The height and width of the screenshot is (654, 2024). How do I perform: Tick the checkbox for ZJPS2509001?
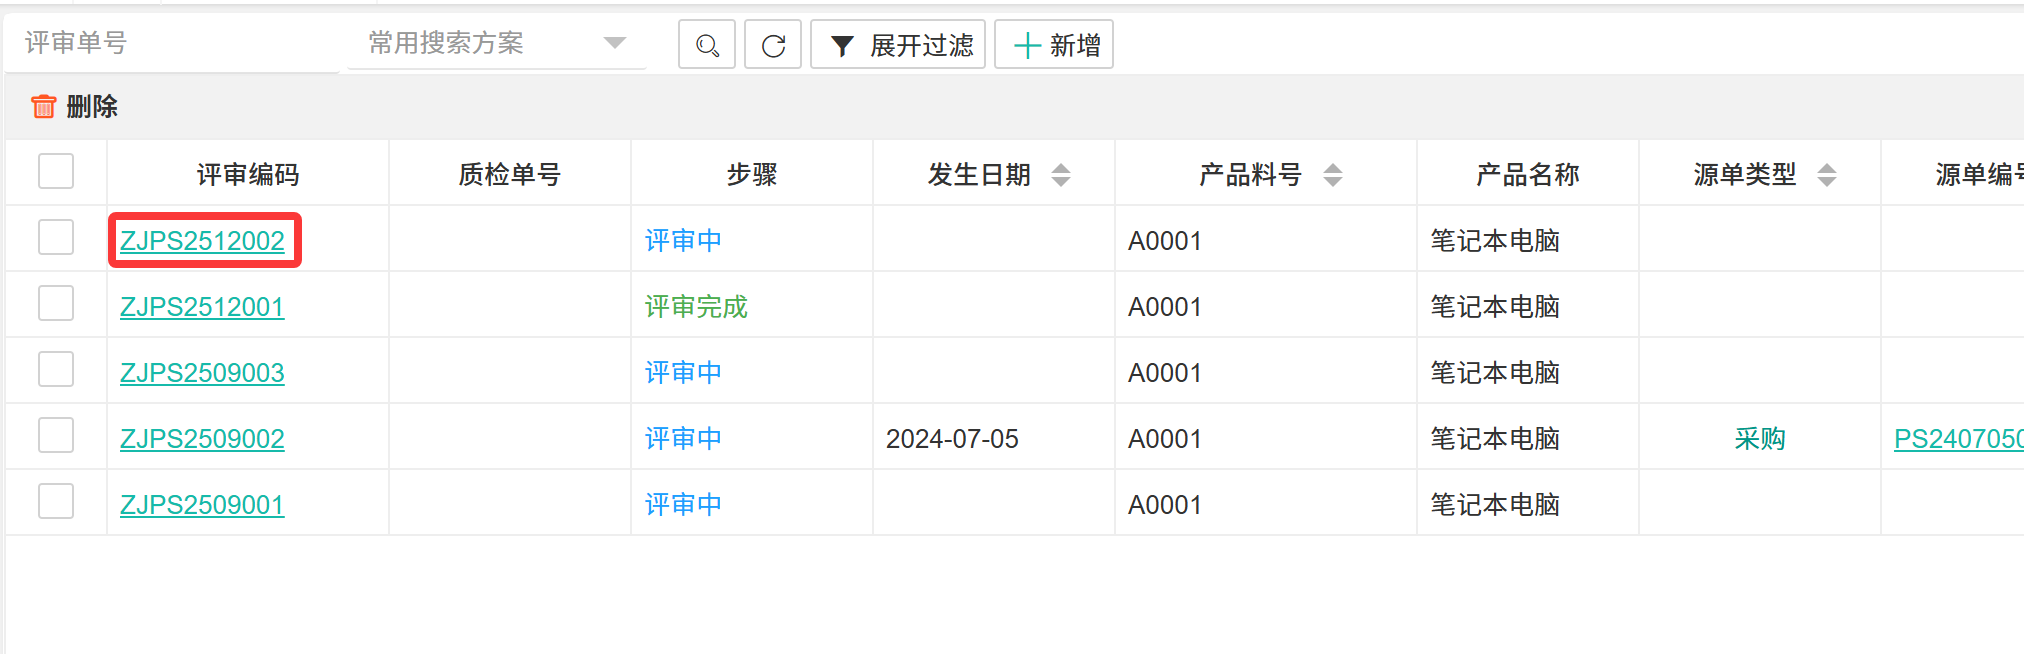pos(56,501)
